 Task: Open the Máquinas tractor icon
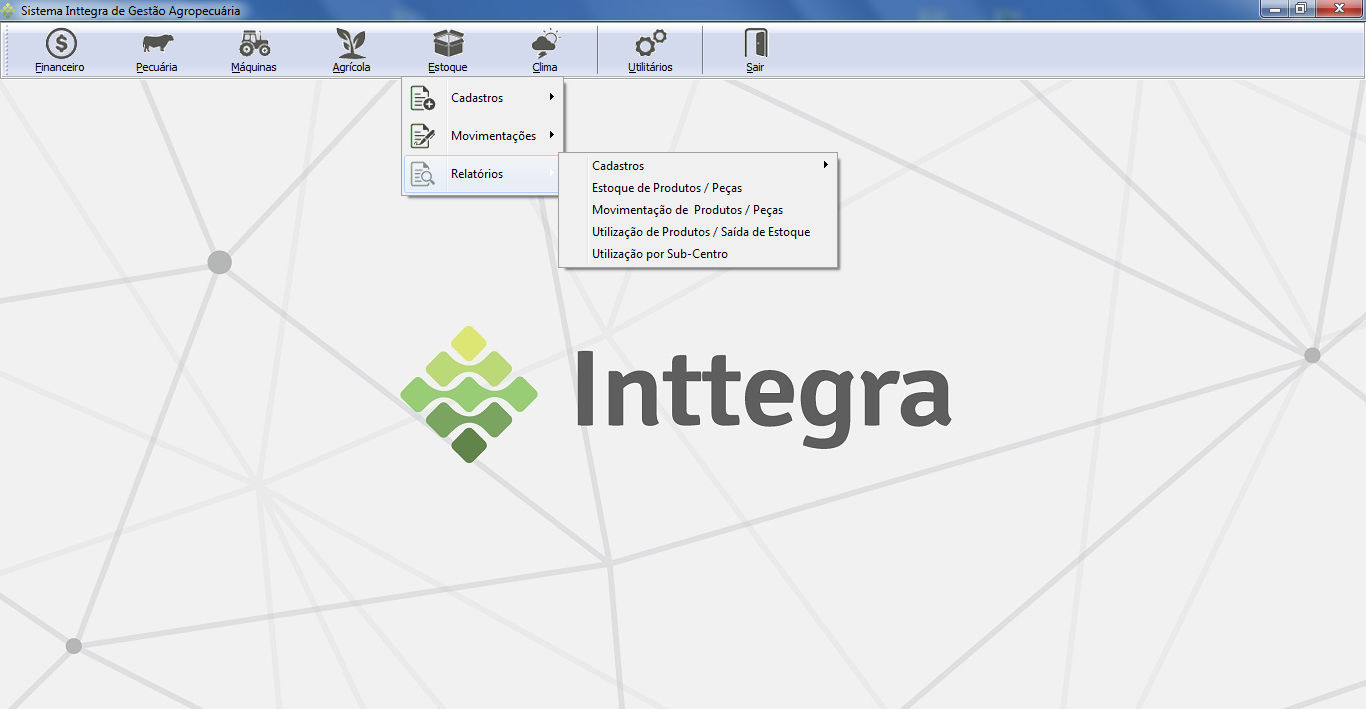tap(254, 44)
